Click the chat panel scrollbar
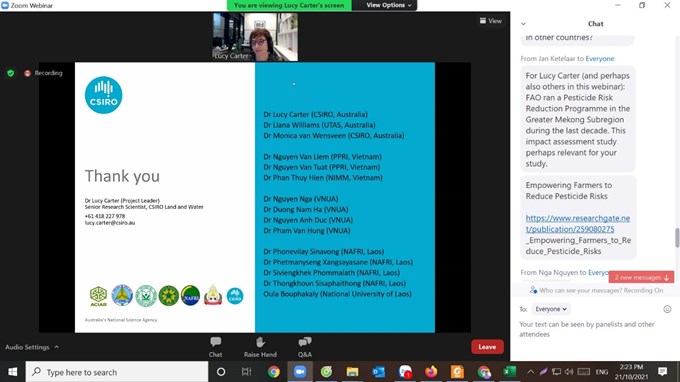Image resolution: width=680 pixels, height=382 pixels. coord(677,238)
